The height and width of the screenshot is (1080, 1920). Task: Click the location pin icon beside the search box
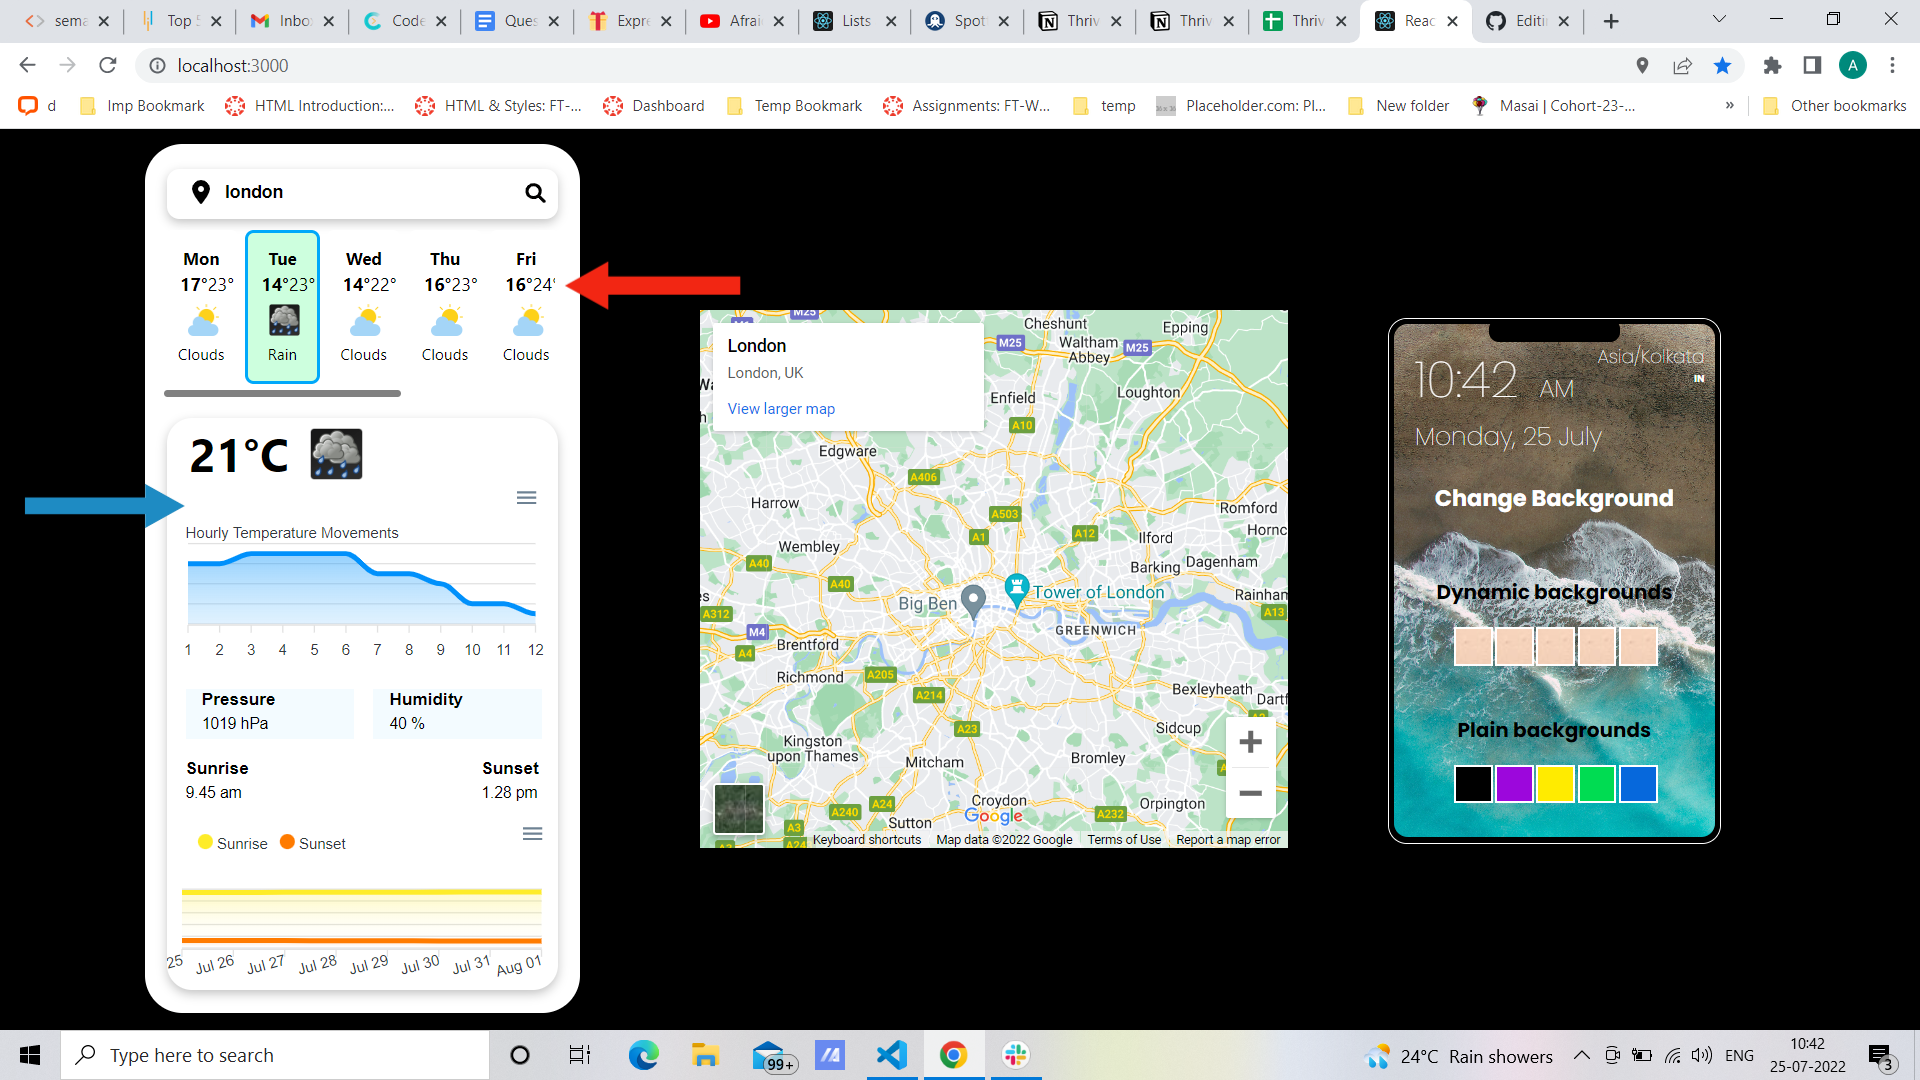pos(200,192)
